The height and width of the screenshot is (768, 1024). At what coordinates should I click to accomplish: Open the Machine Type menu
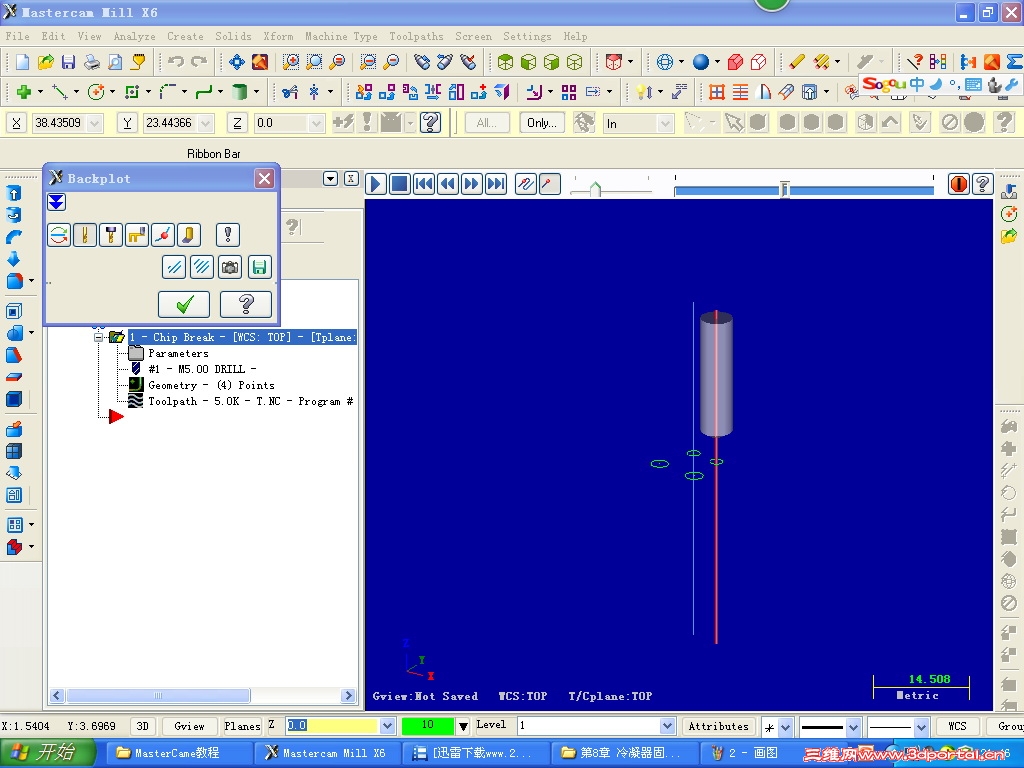coord(341,37)
